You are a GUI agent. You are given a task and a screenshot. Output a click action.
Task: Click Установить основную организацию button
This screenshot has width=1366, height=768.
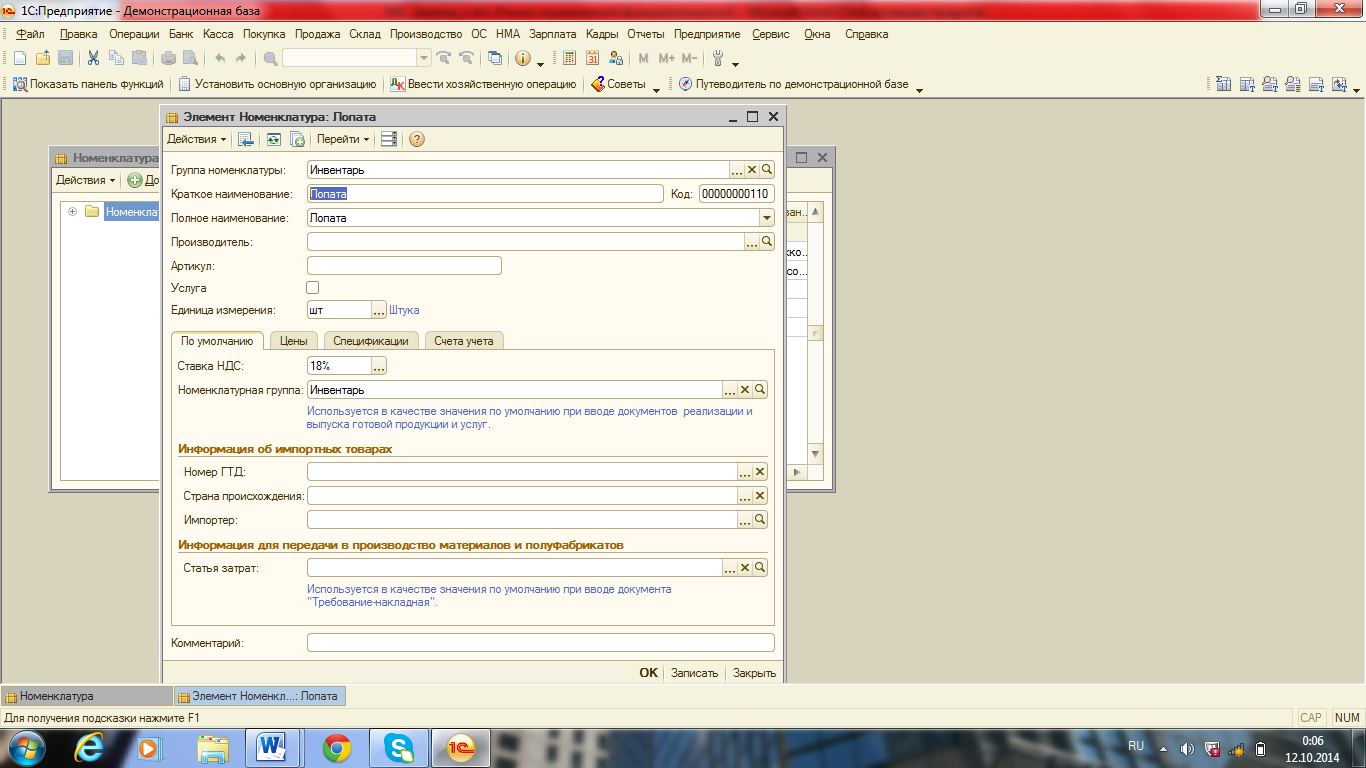[277, 85]
